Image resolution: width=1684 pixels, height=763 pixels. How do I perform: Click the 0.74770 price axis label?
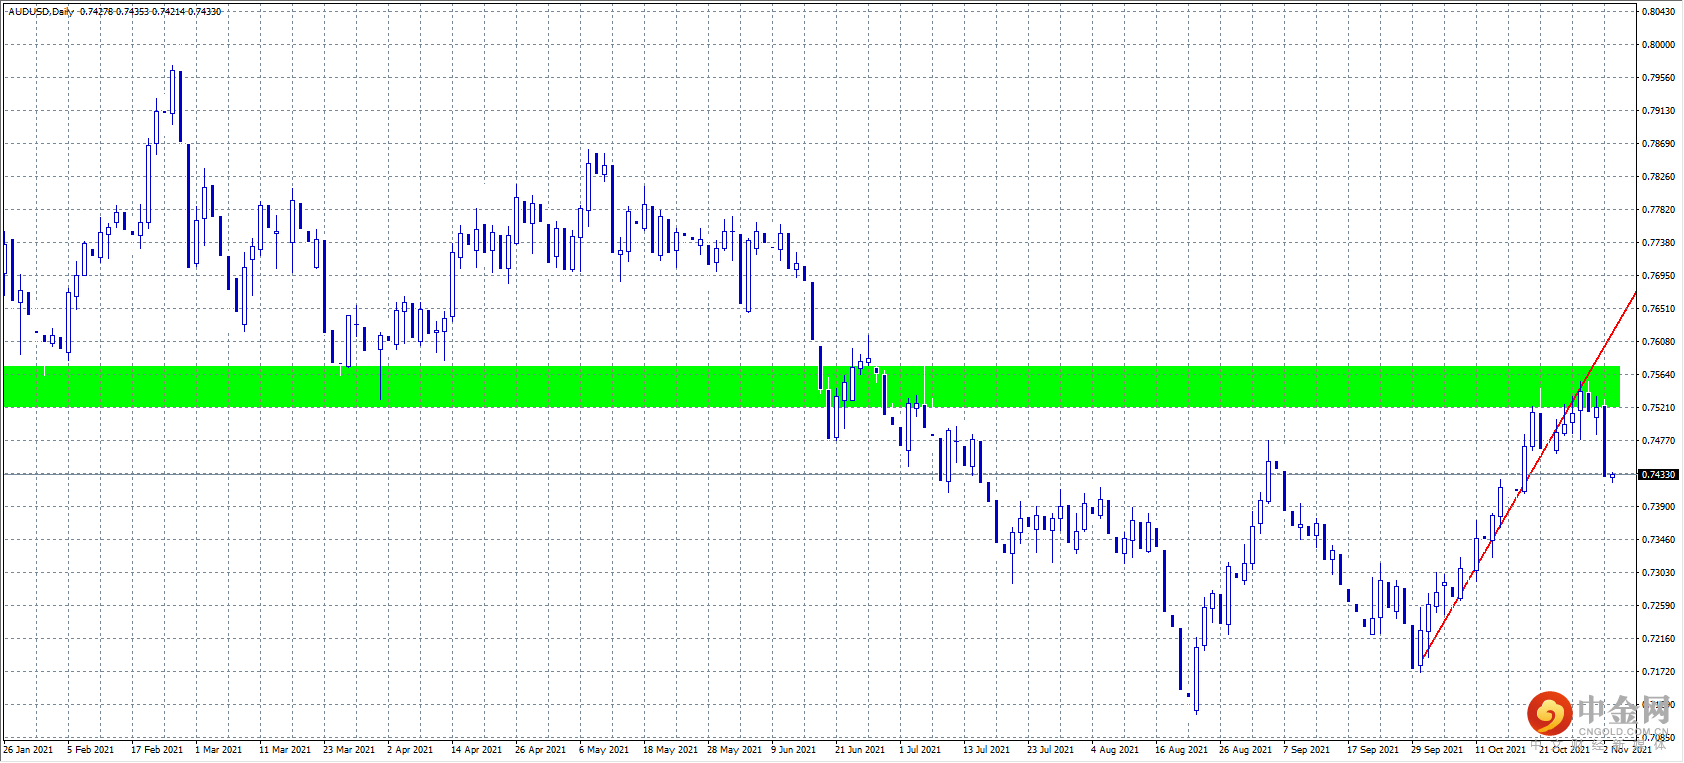coord(1659,441)
